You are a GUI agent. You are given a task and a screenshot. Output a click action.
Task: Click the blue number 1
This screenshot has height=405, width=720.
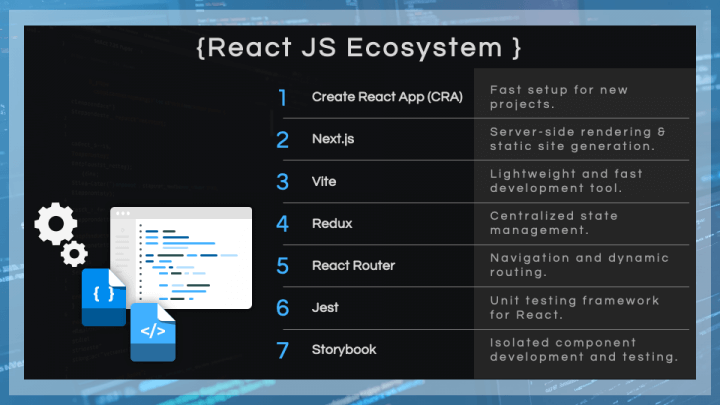point(282,97)
